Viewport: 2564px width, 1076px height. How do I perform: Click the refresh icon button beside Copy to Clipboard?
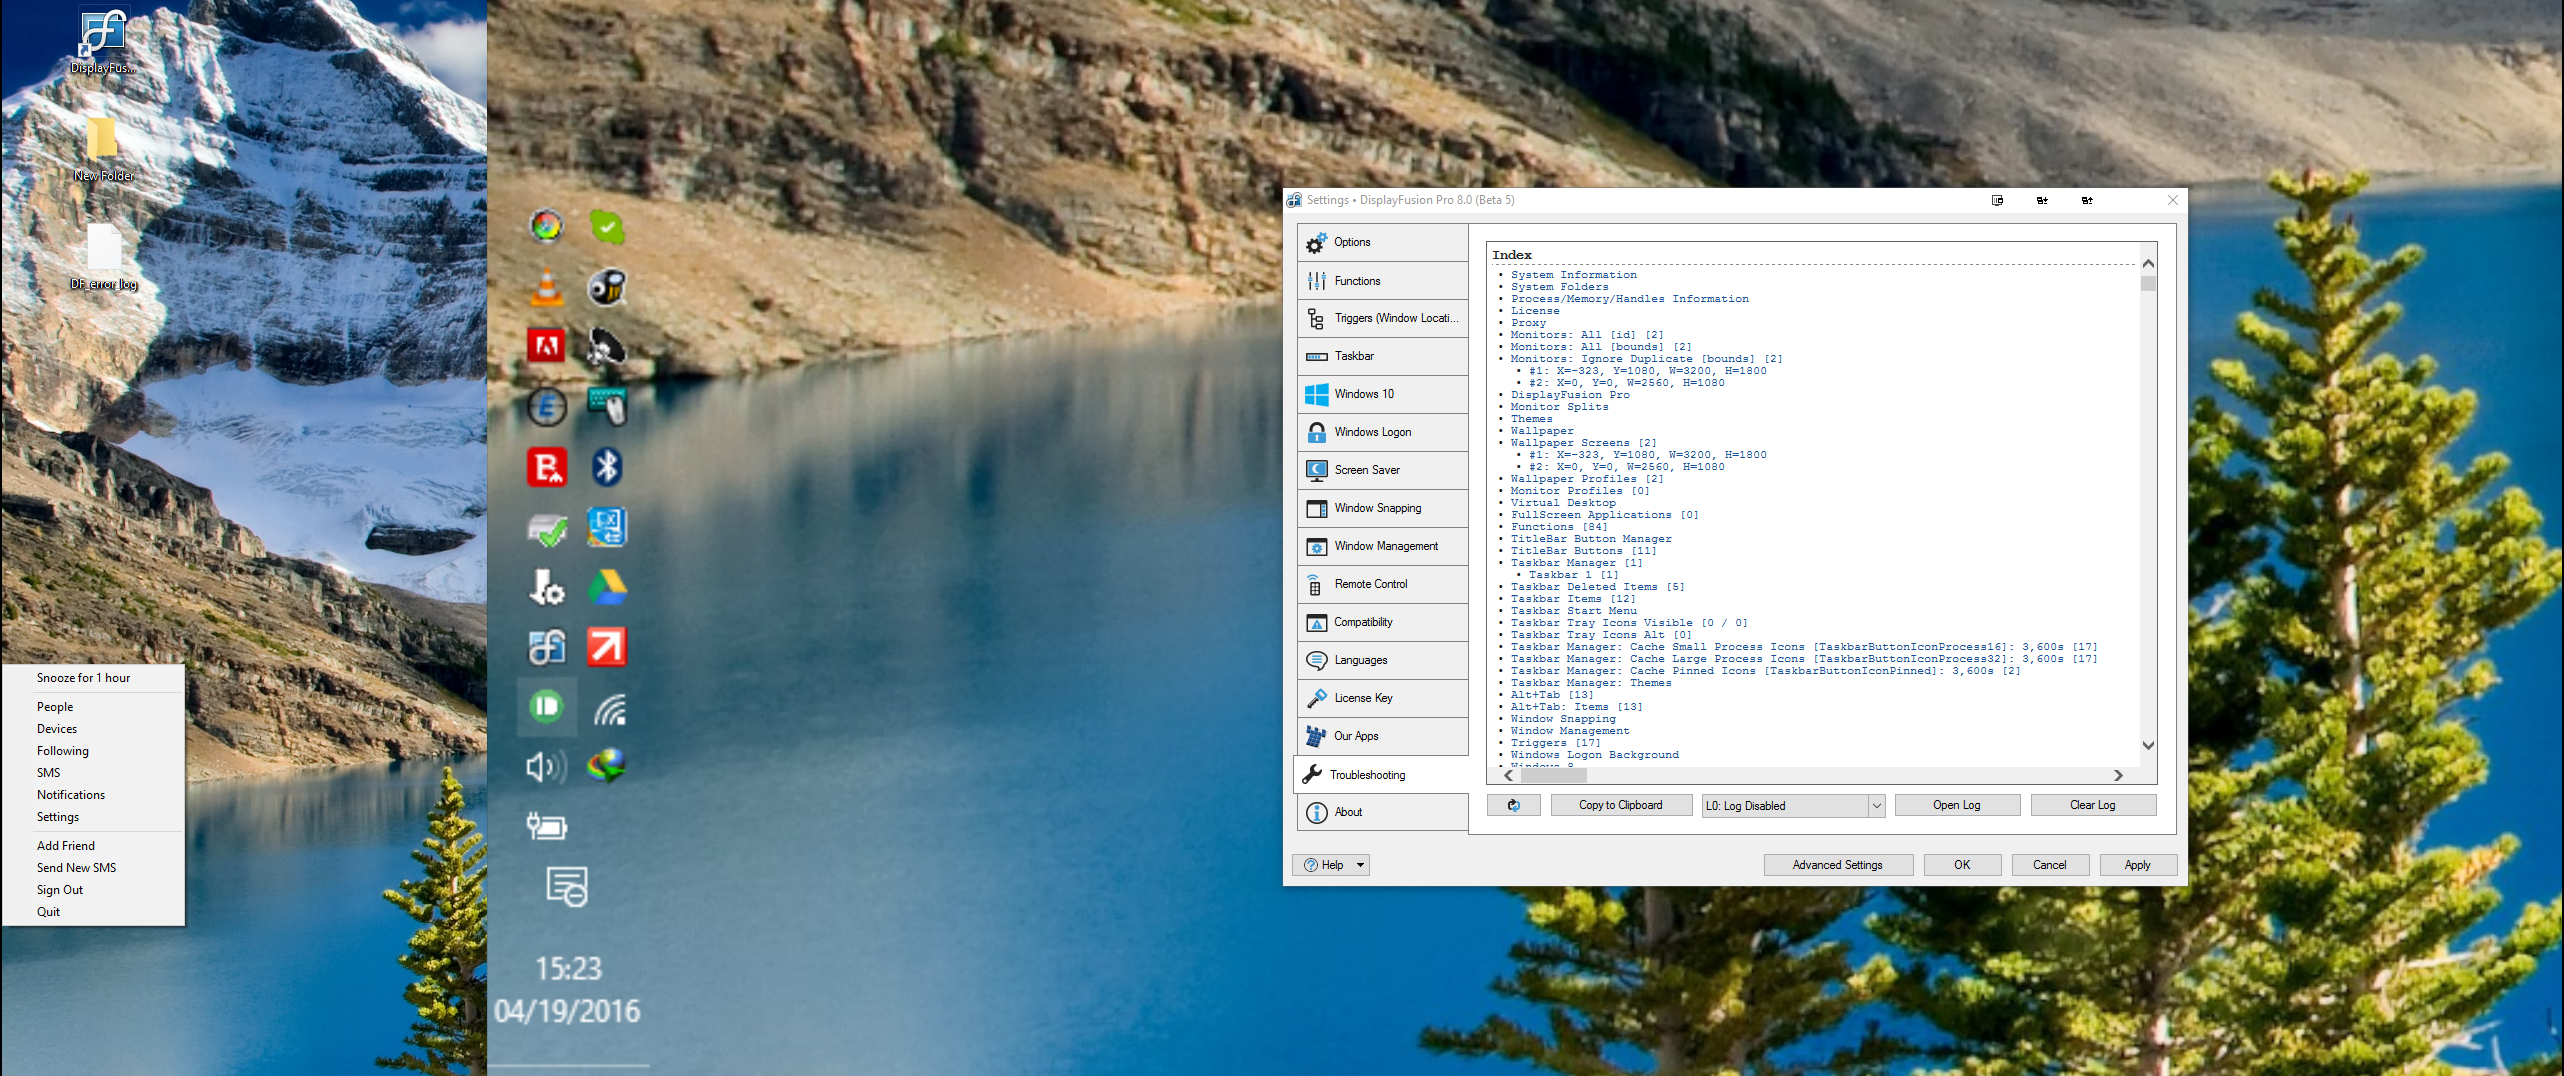1513,805
